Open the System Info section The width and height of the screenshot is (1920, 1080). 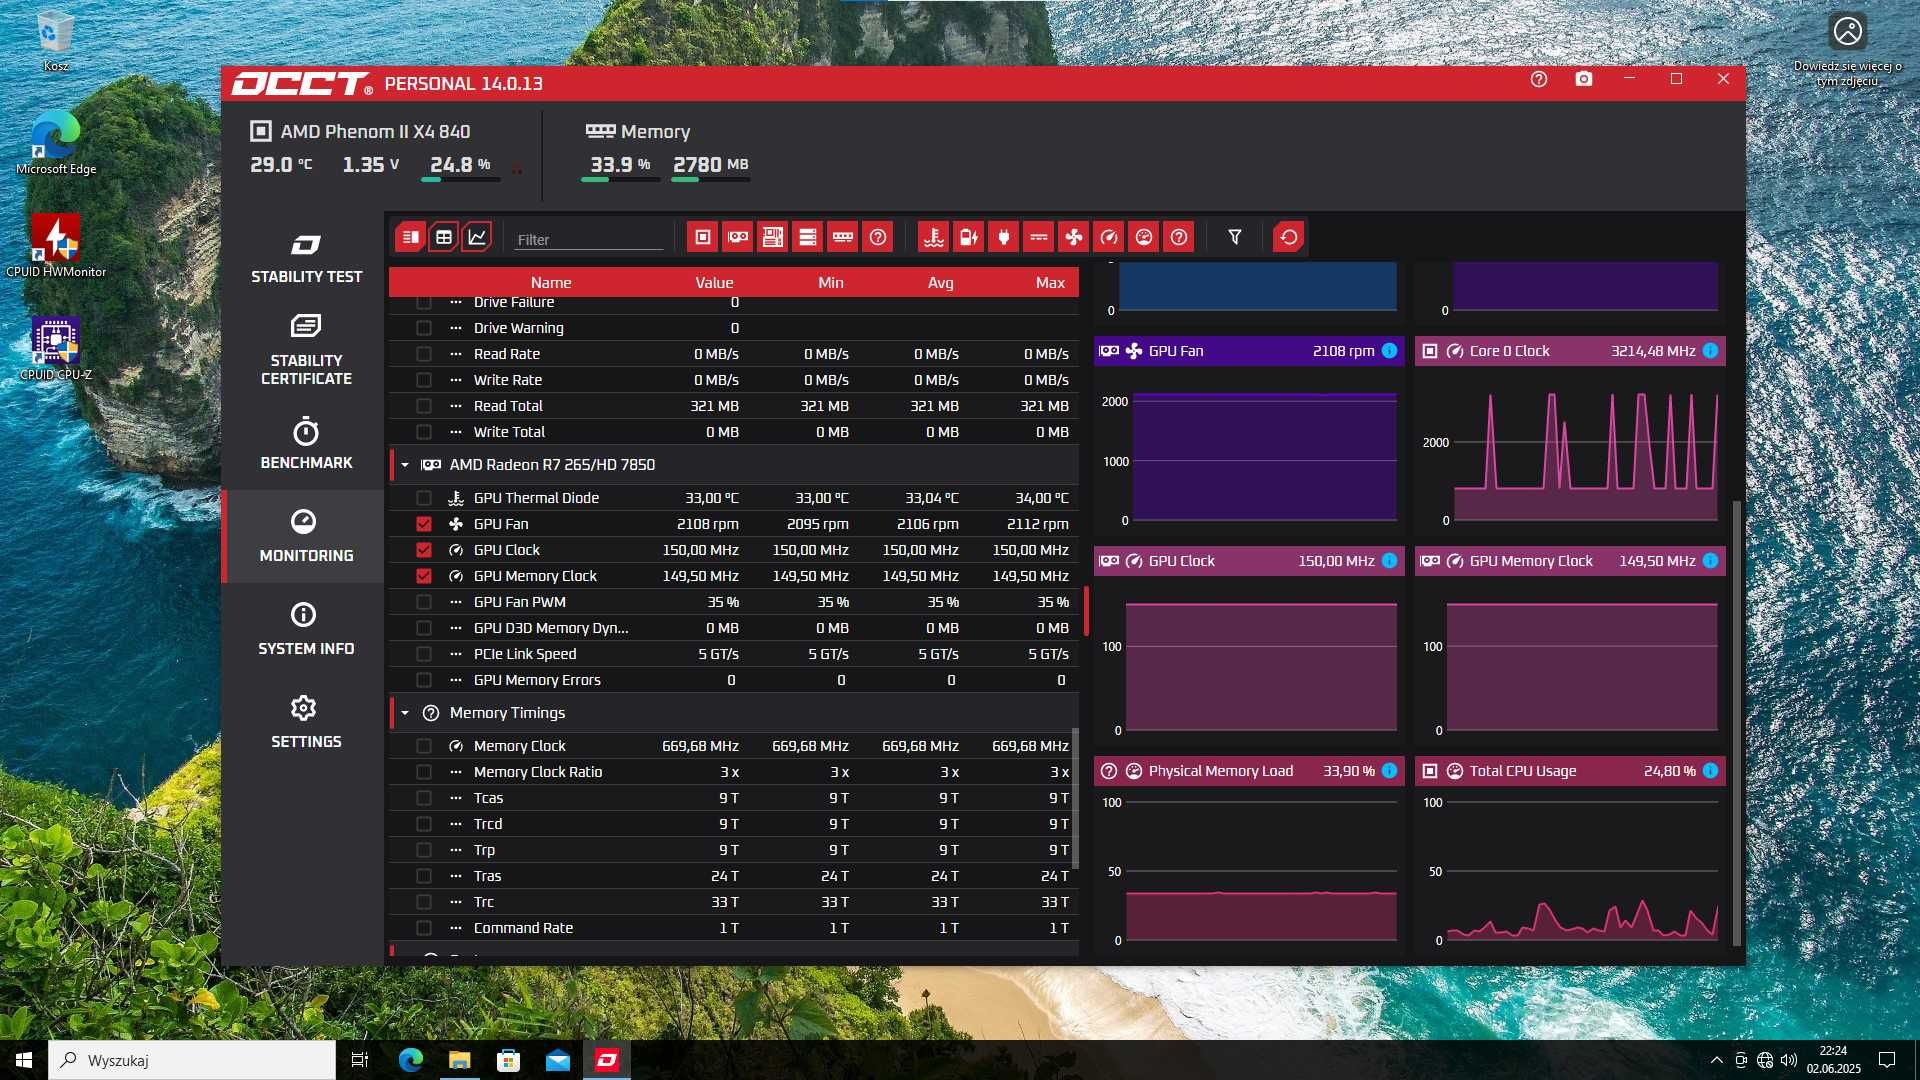click(x=306, y=629)
